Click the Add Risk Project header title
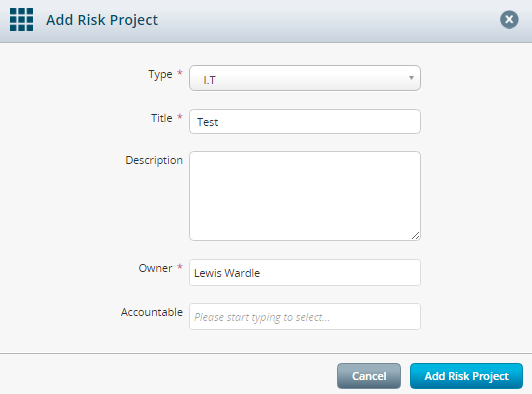Viewport: 532px width, 394px height. [x=102, y=20]
